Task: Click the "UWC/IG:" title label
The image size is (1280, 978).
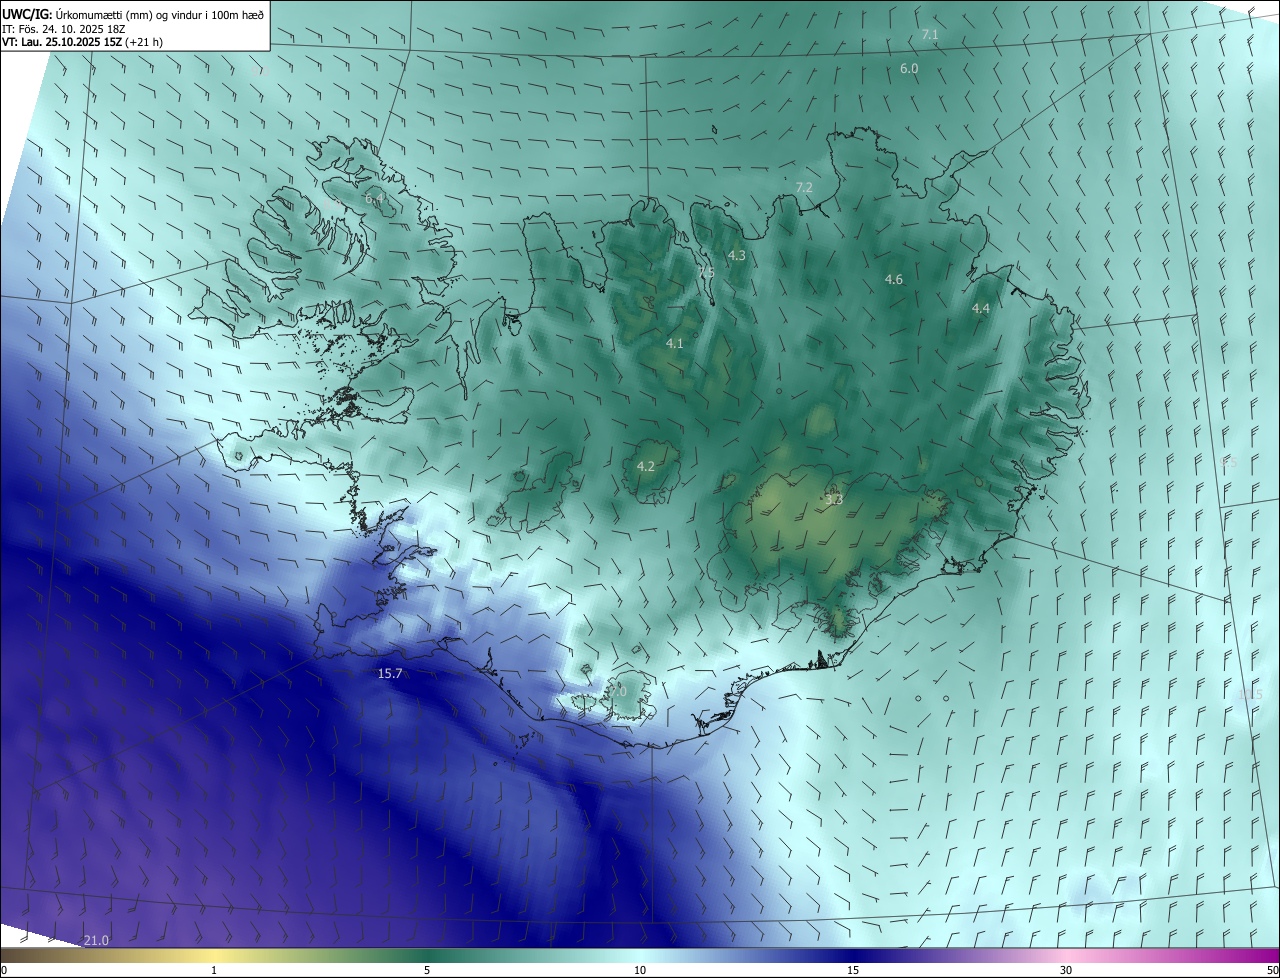Action: pos(27,13)
